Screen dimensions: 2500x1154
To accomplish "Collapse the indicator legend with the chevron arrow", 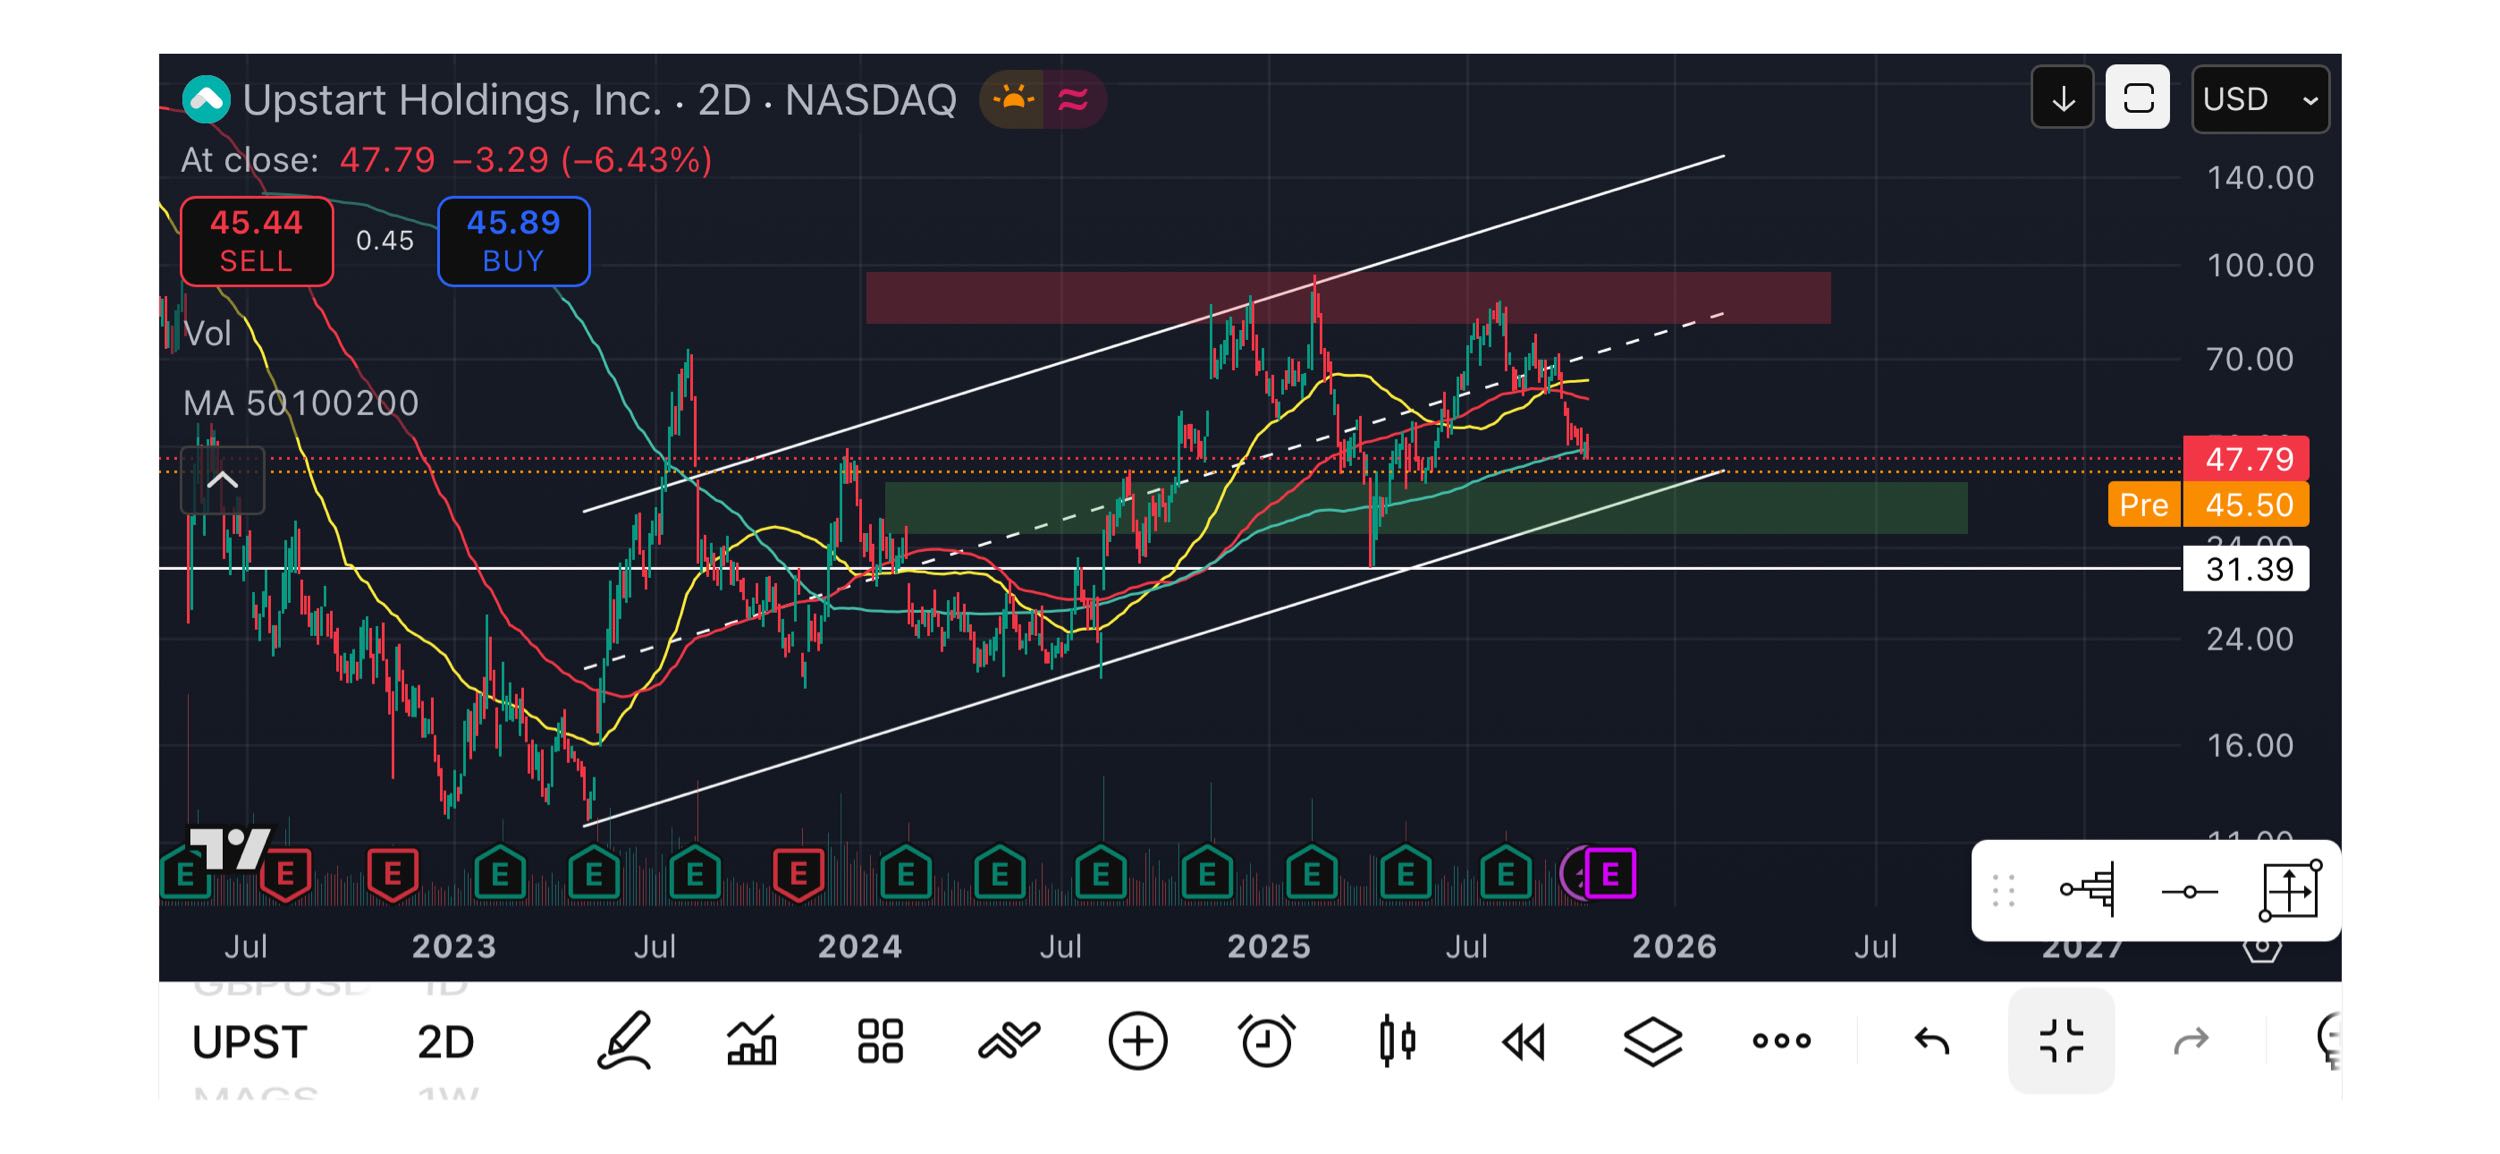I will [222, 481].
